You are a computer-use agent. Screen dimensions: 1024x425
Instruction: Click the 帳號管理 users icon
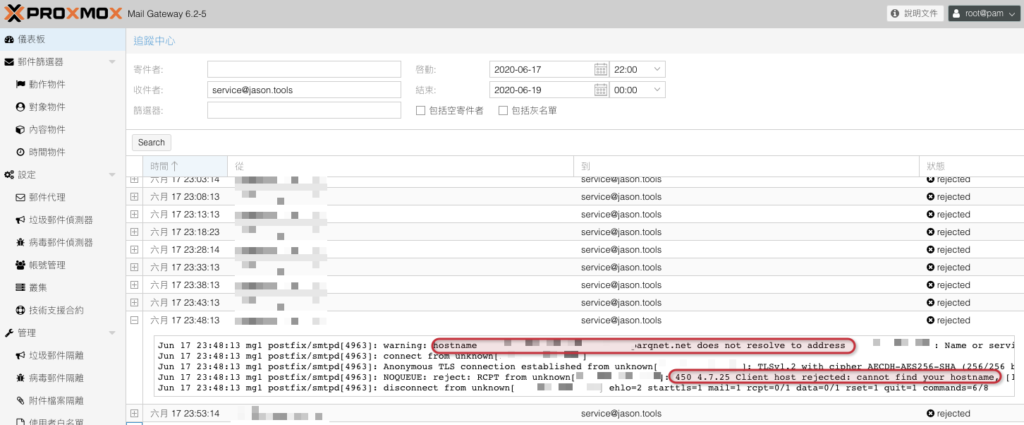(x=20, y=265)
